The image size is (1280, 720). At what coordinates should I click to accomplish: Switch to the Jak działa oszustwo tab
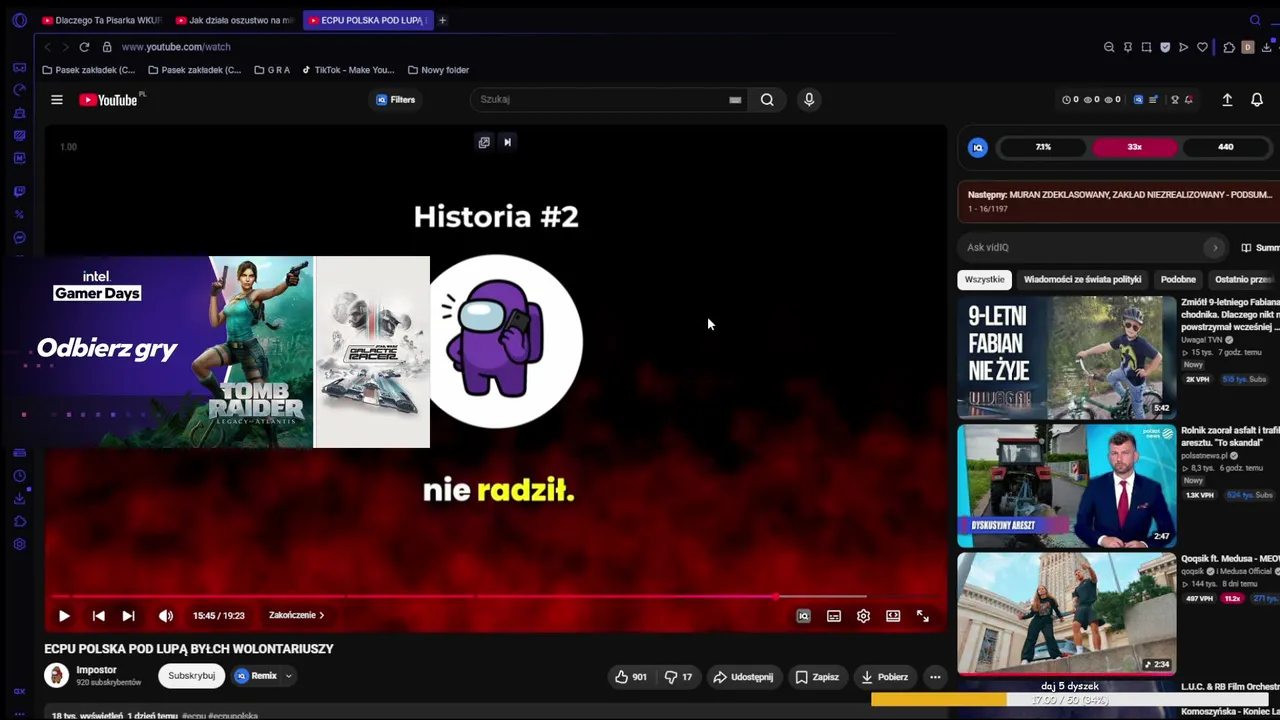tap(234, 20)
